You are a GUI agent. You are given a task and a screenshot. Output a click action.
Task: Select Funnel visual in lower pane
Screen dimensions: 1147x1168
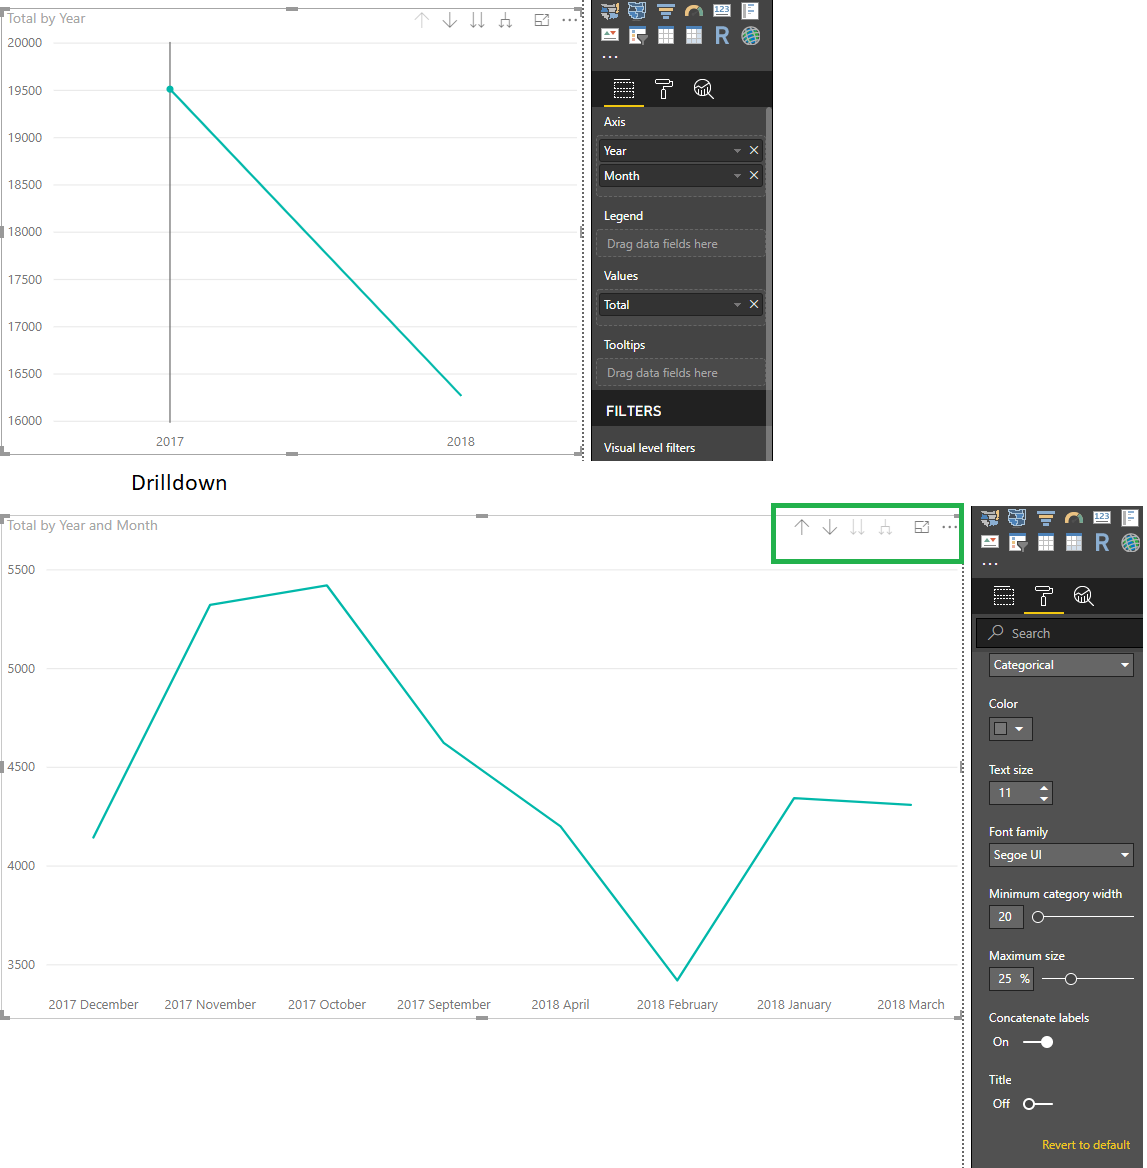point(1046,518)
